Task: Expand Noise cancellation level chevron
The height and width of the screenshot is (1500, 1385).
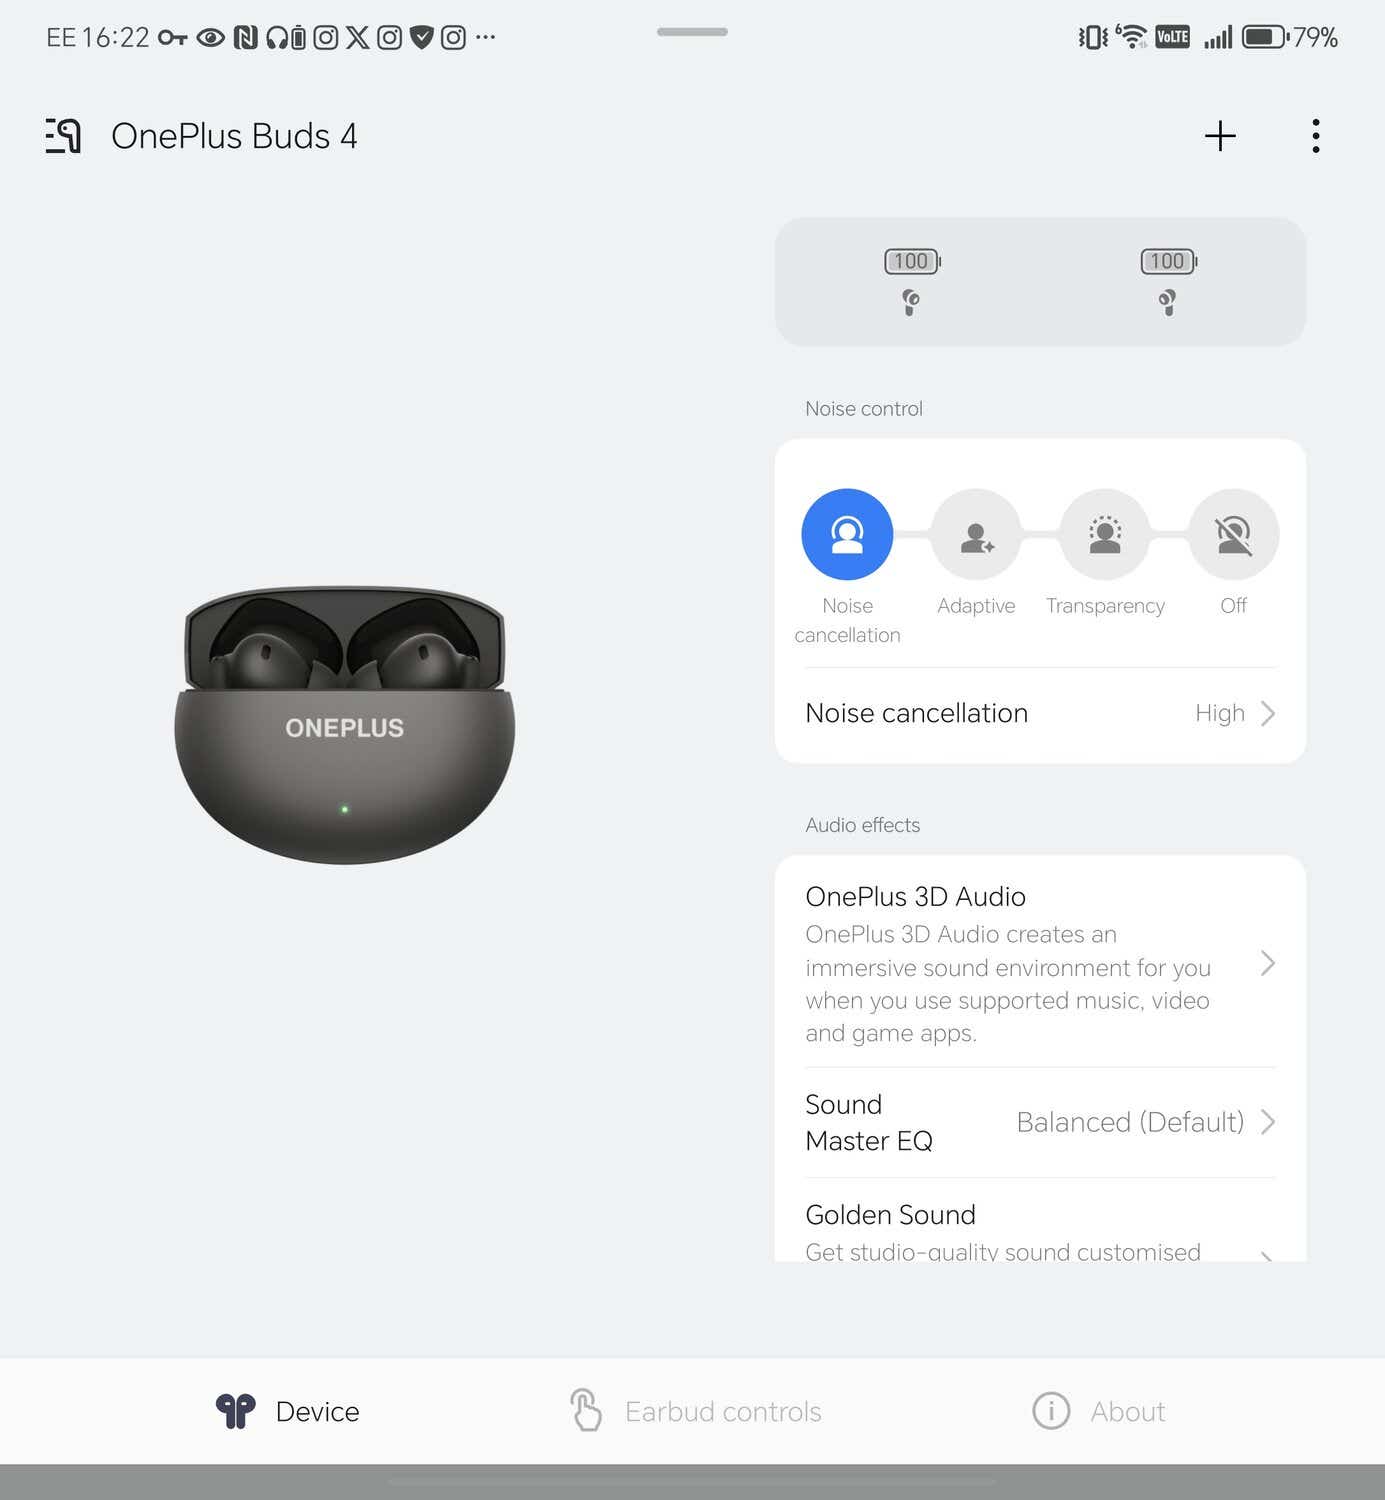Action: pyautogui.click(x=1268, y=713)
